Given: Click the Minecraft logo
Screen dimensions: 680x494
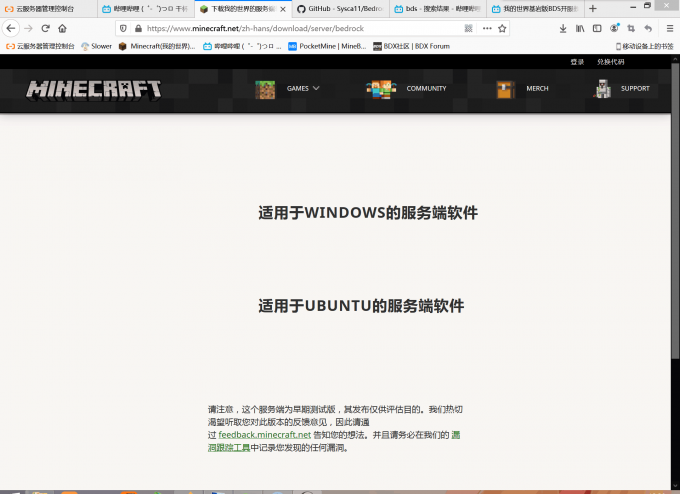Looking at the screenshot, I should tap(94, 91).
